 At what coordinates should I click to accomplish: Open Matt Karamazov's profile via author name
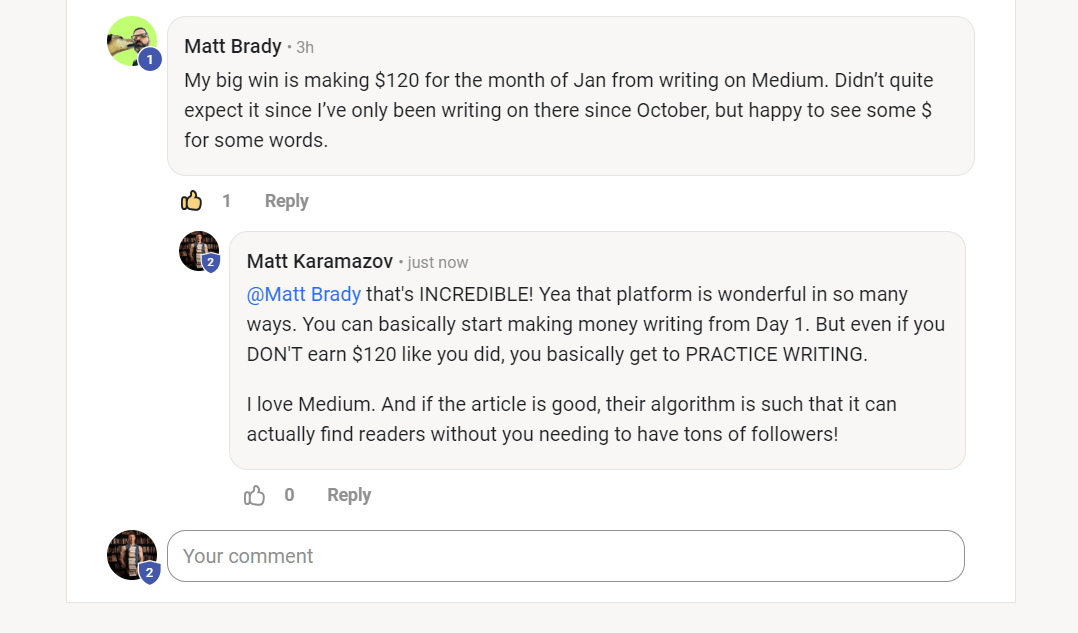pyautogui.click(x=319, y=261)
